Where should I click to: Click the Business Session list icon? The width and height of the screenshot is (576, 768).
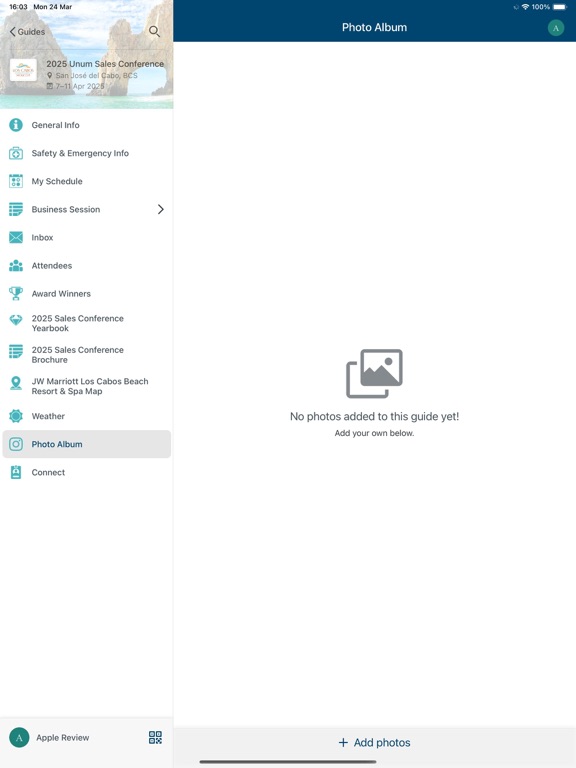point(16,209)
